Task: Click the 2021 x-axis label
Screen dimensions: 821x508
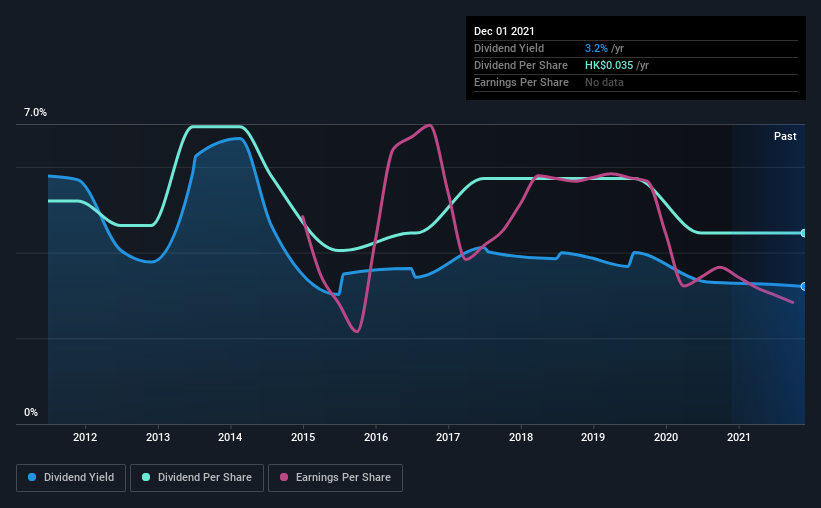Action: tap(739, 437)
